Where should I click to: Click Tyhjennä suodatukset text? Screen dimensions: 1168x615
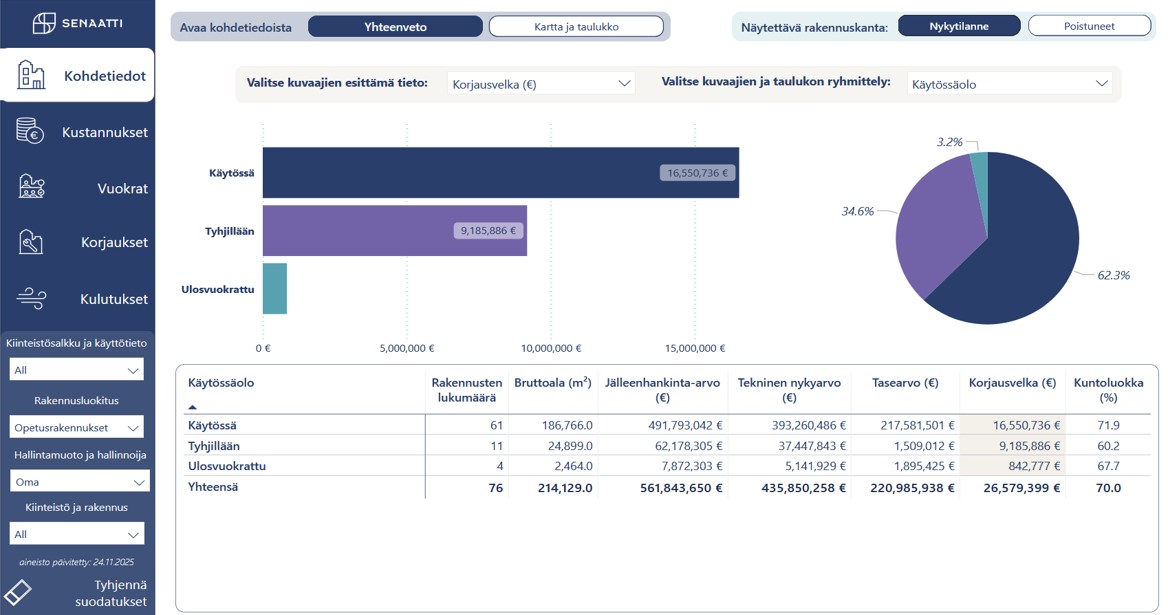pyautogui.click(x=112, y=593)
